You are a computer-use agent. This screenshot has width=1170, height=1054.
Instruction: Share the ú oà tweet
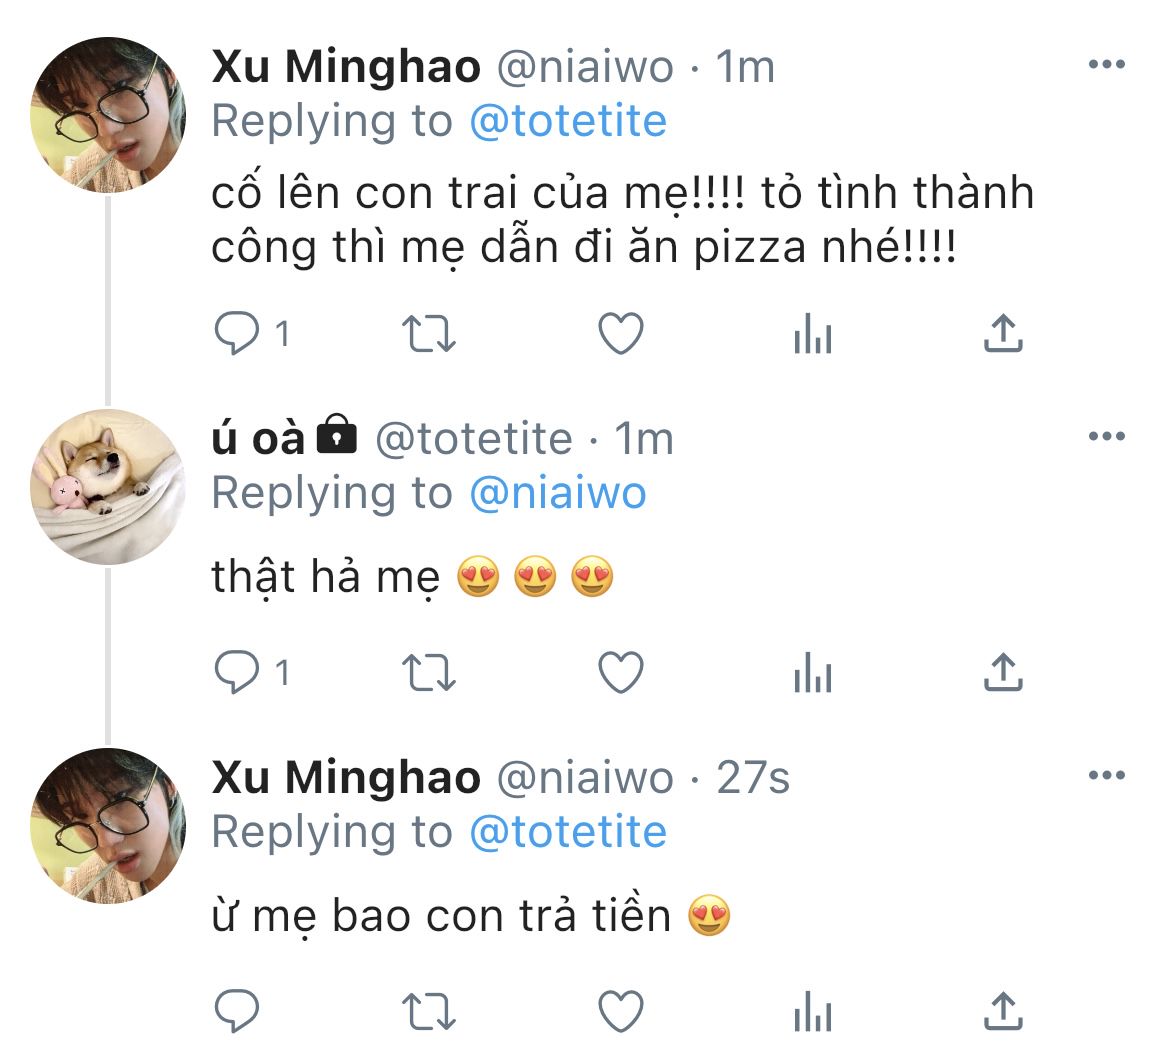pyautogui.click(x=1002, y=673)
